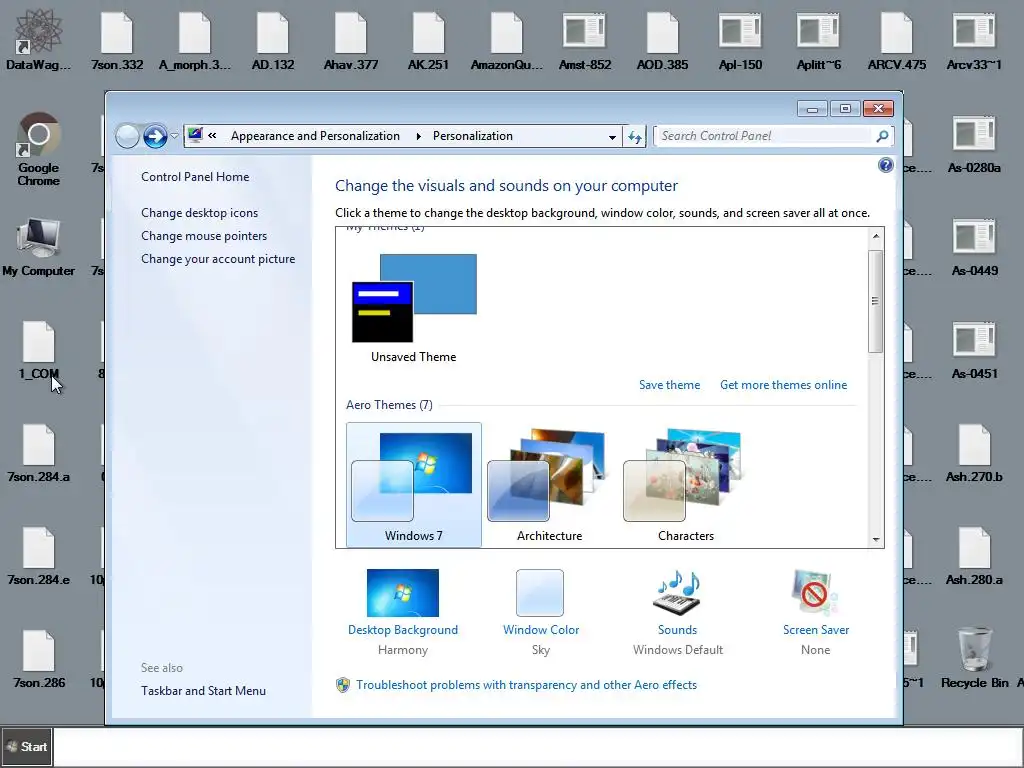The width and height of the screenshot is (1024, 768).
Task: Click the themes list scroll-down arrow
Action: (x=876, y=539)
